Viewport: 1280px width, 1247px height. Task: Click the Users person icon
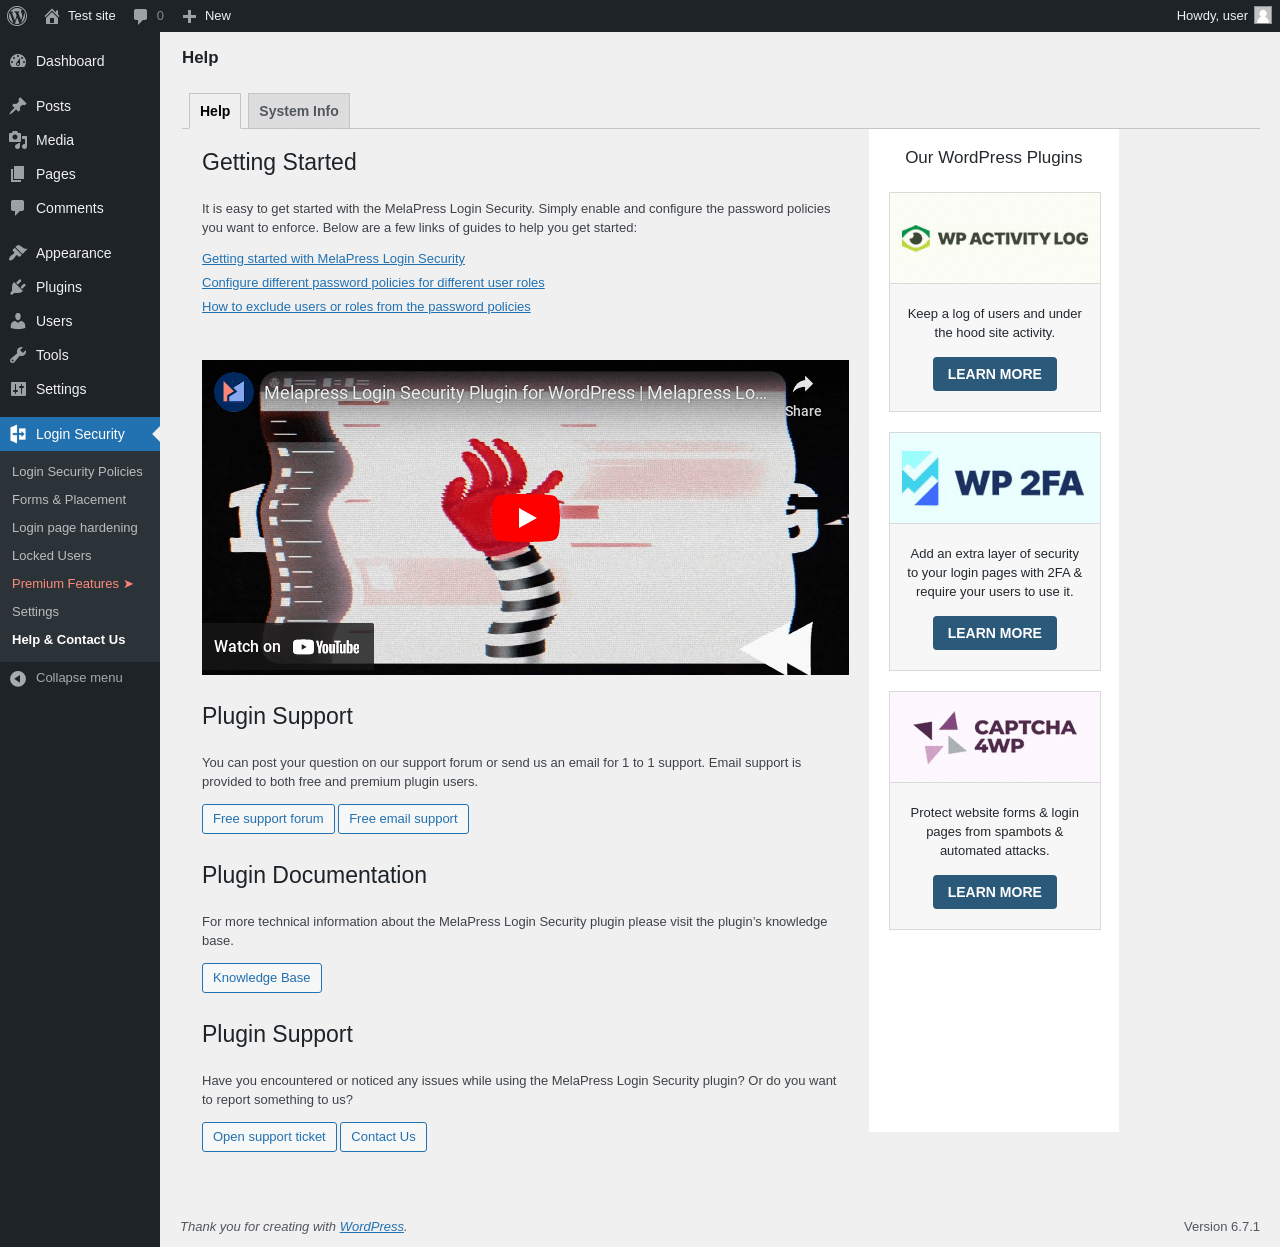[x=18, y=321]
